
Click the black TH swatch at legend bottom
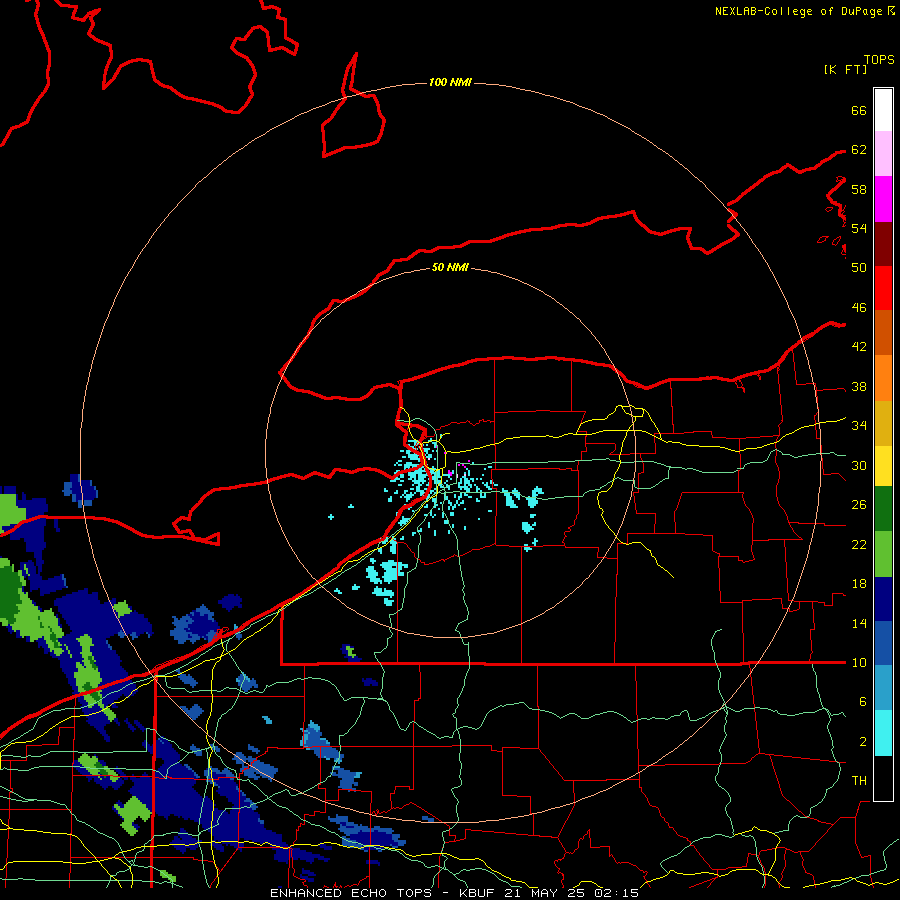coord(883,778)
